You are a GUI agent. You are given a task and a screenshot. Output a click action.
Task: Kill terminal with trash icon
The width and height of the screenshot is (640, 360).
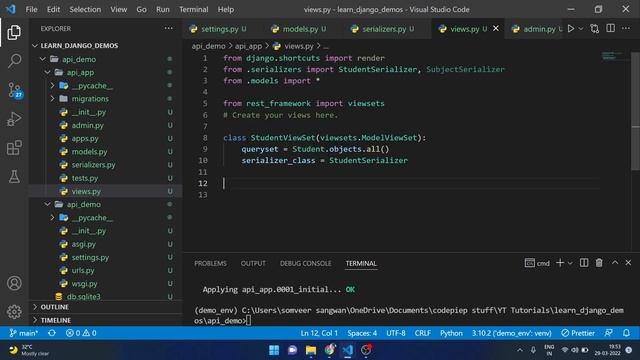pos(599,263)
